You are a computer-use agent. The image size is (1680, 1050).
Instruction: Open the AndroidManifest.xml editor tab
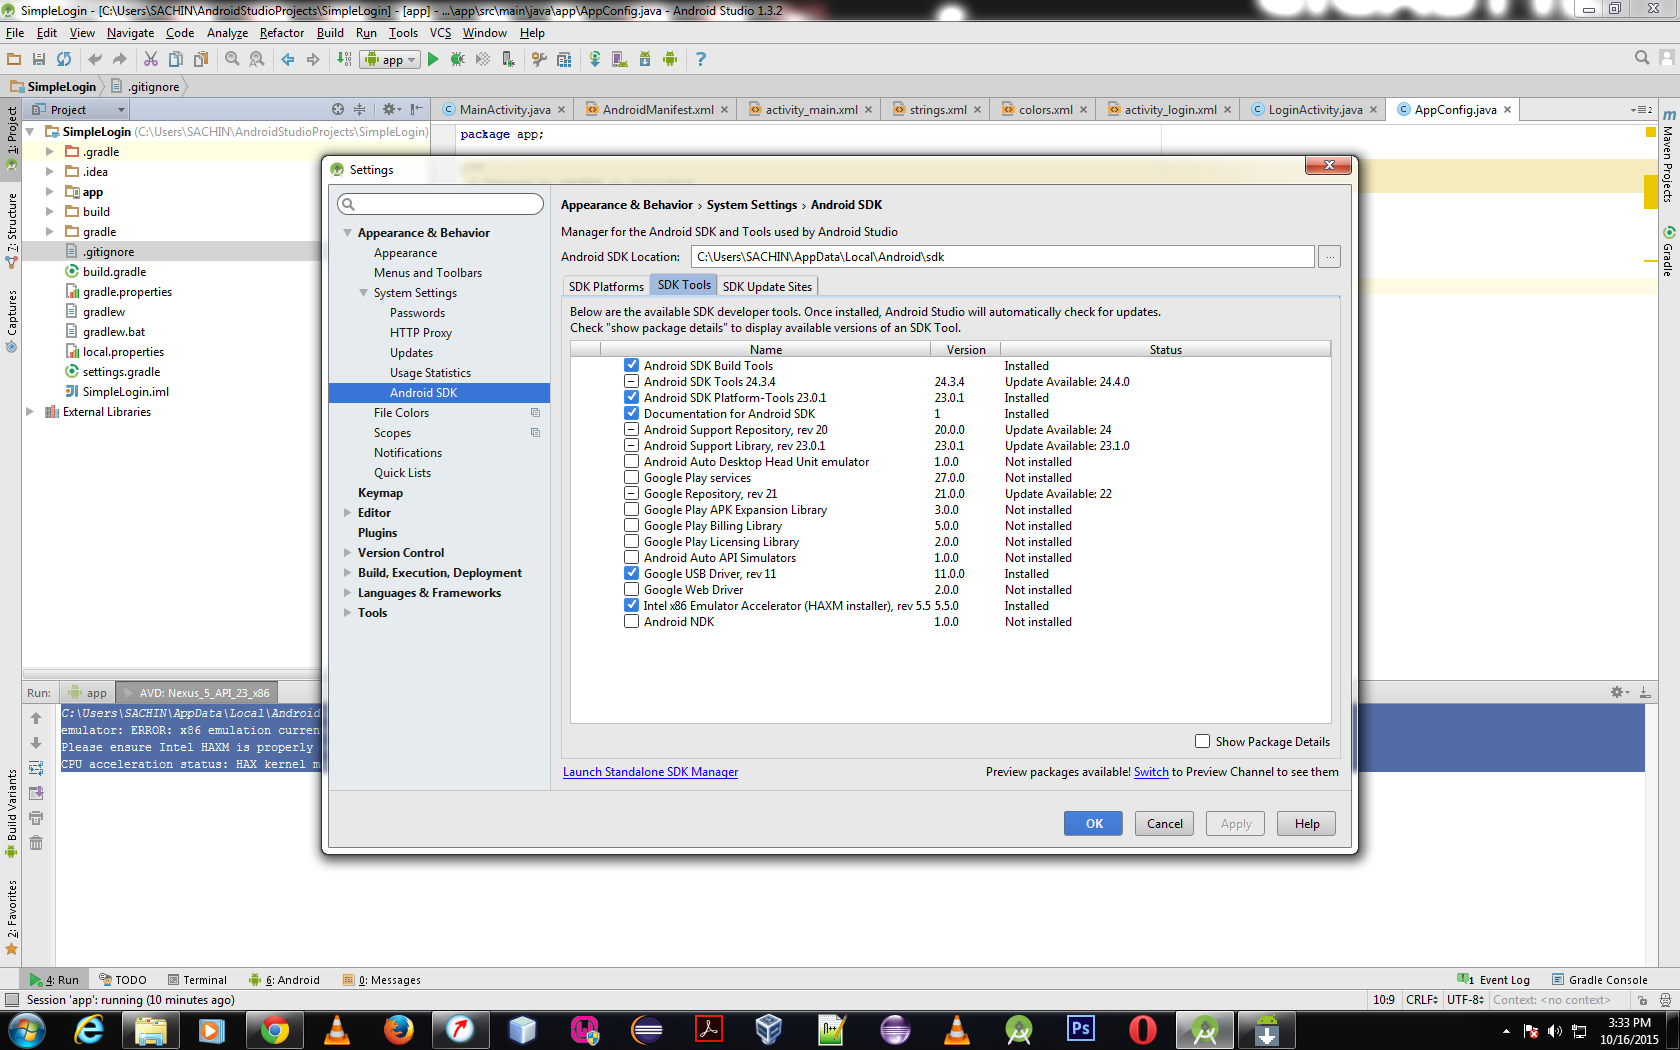657,110
